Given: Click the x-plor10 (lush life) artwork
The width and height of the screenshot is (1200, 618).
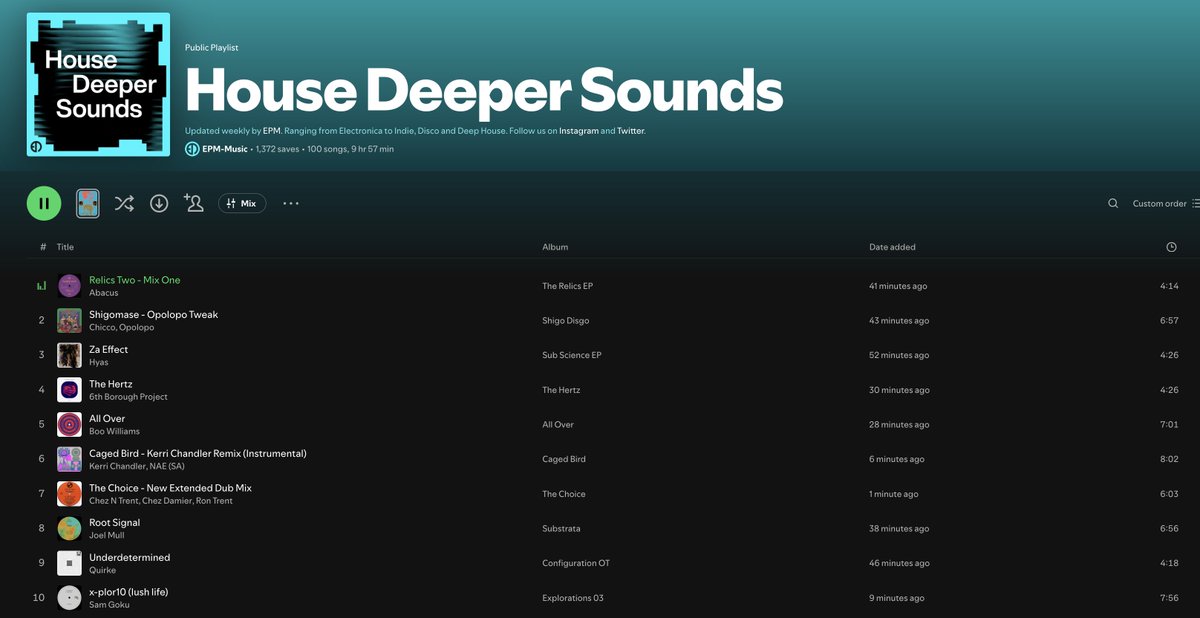Looking at the screenshot, I should click(x=69, y=598).
